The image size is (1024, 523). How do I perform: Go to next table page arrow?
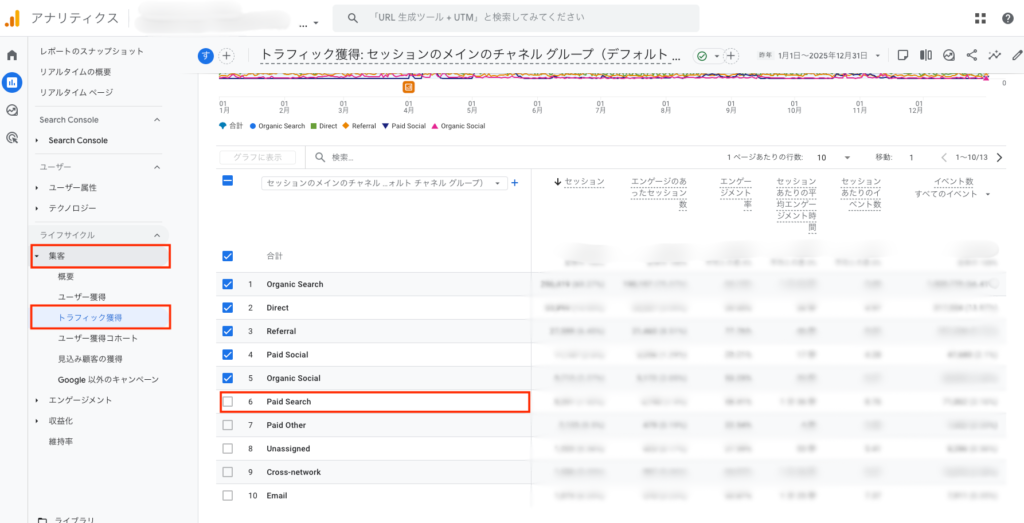(x=999, y=157)
